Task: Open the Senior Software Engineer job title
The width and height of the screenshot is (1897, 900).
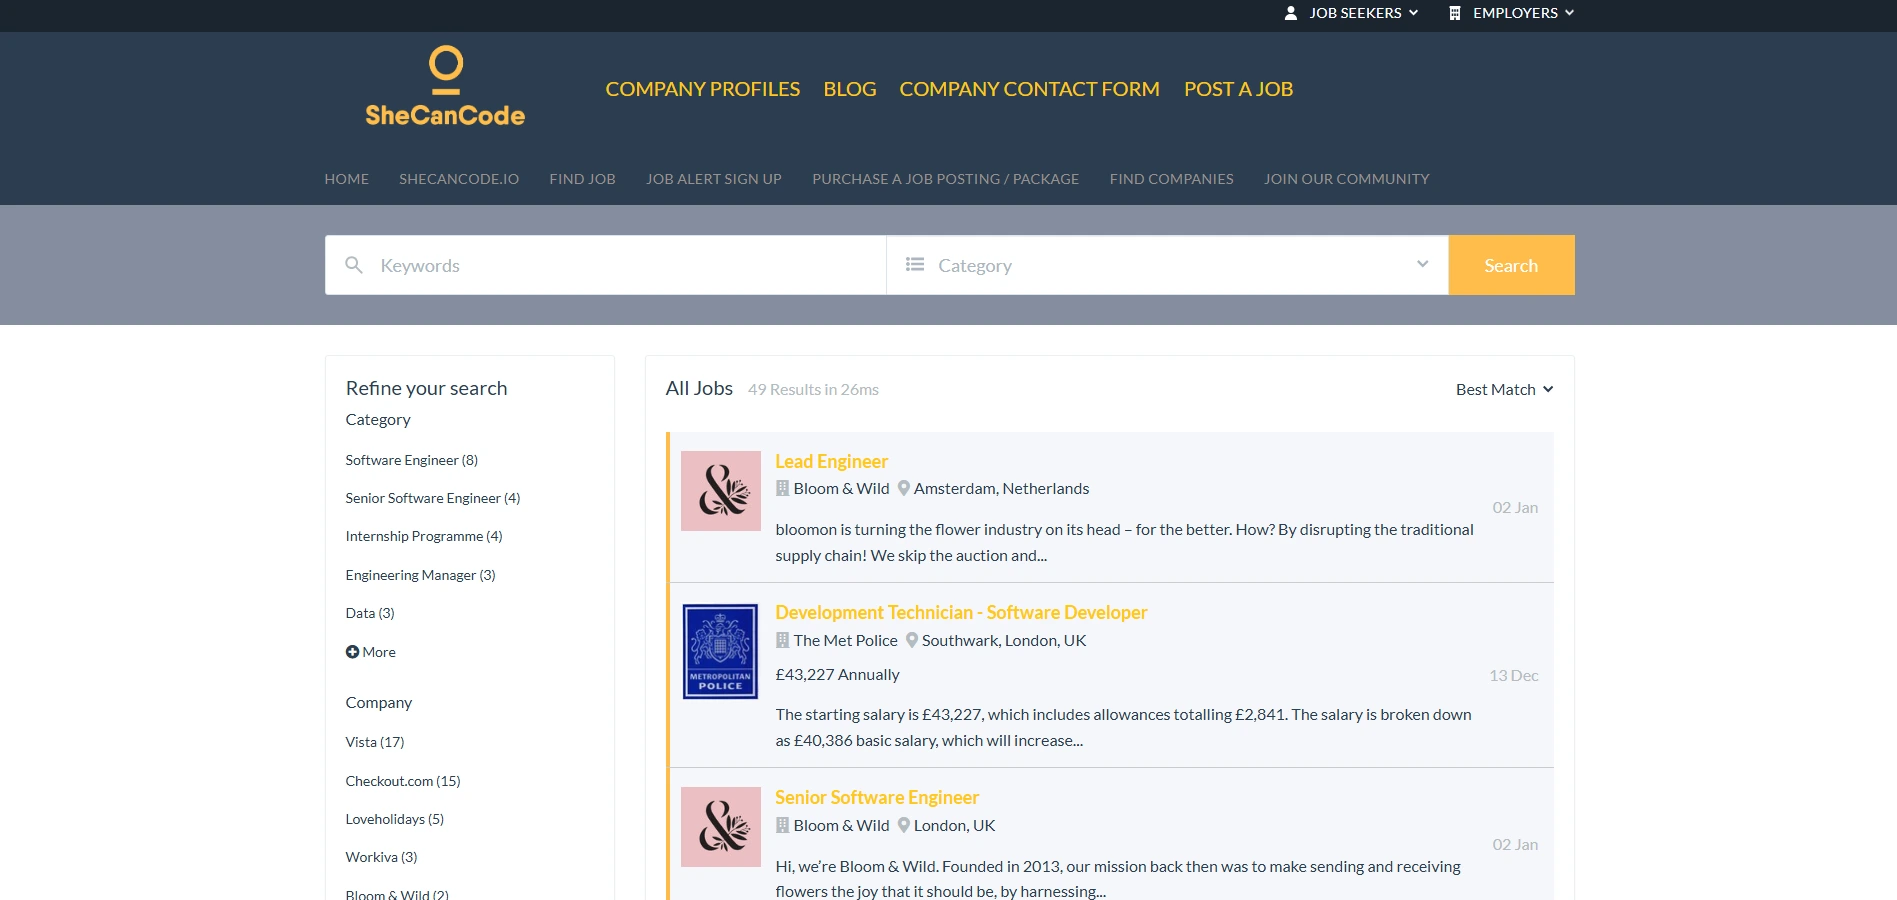Action: 877,797
